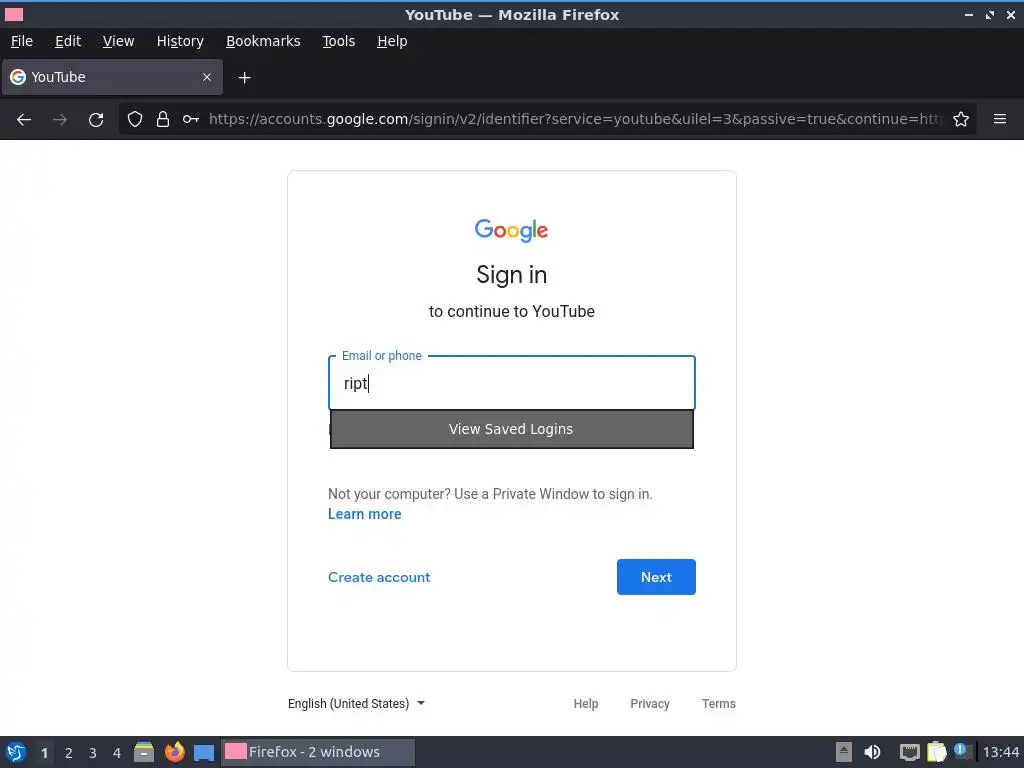Launch Firefox from the taskbar icon
1024x768 pixels.
pyautogui.click(x=174, y=752)
